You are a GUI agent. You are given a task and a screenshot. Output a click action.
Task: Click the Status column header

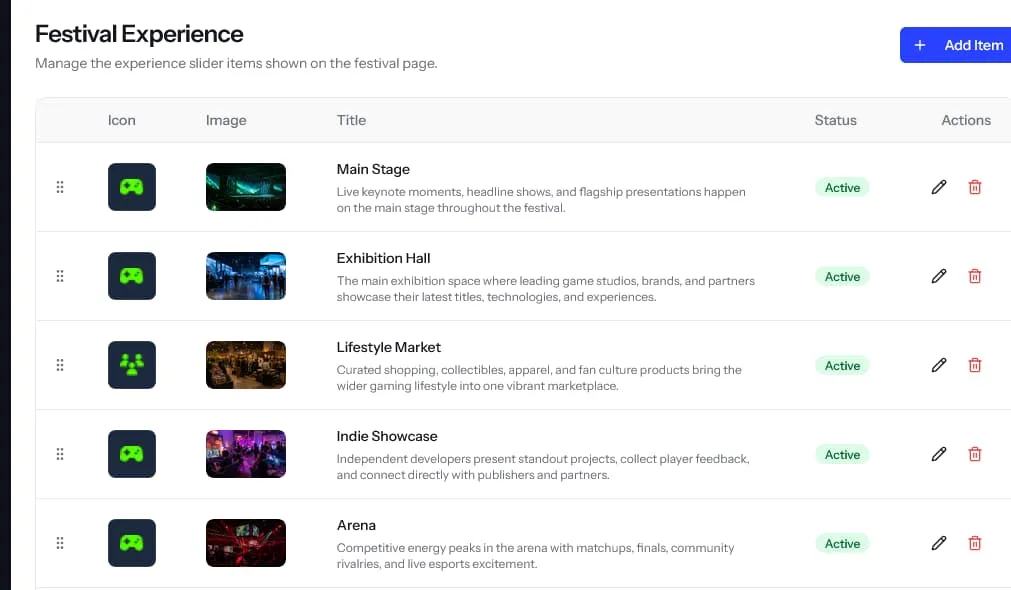click(835, 120)
